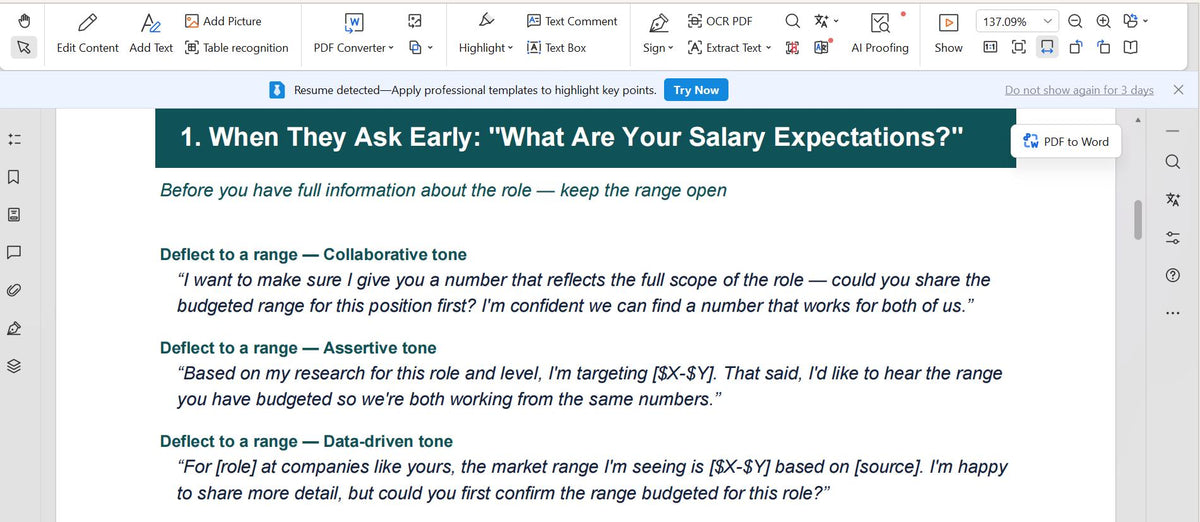This screenshot has width=1200, height=522.
Task: Click the Search magnifier in the toolbar
Action: coord(792,21)
